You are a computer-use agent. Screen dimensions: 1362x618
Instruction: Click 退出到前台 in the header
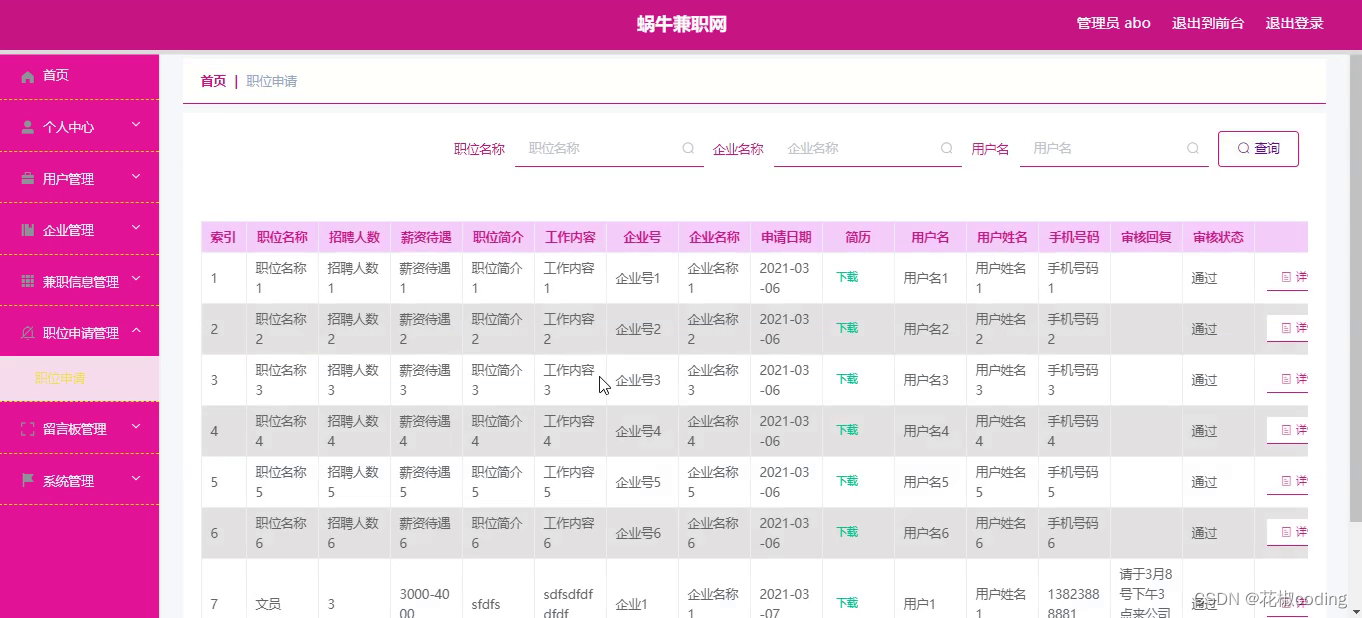click(x=1208, y=23)
